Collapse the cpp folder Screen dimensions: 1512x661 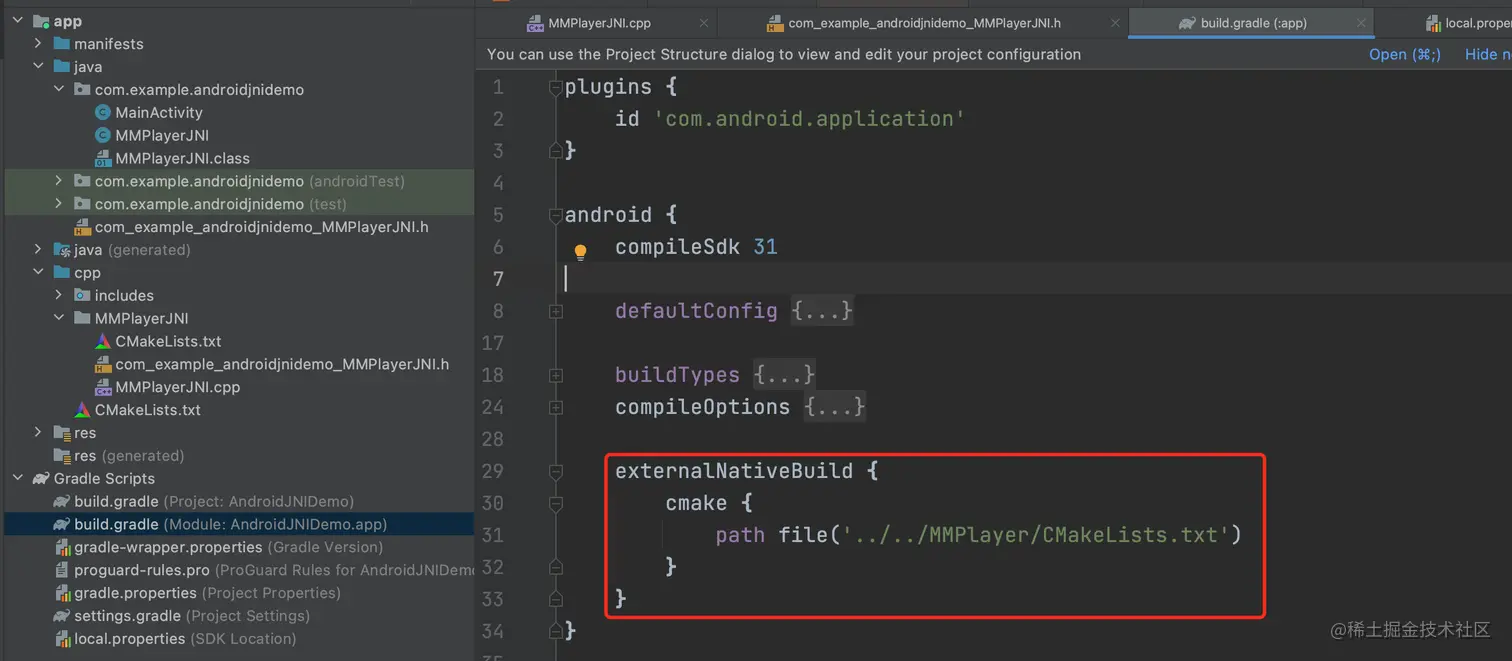pos(38,273)
